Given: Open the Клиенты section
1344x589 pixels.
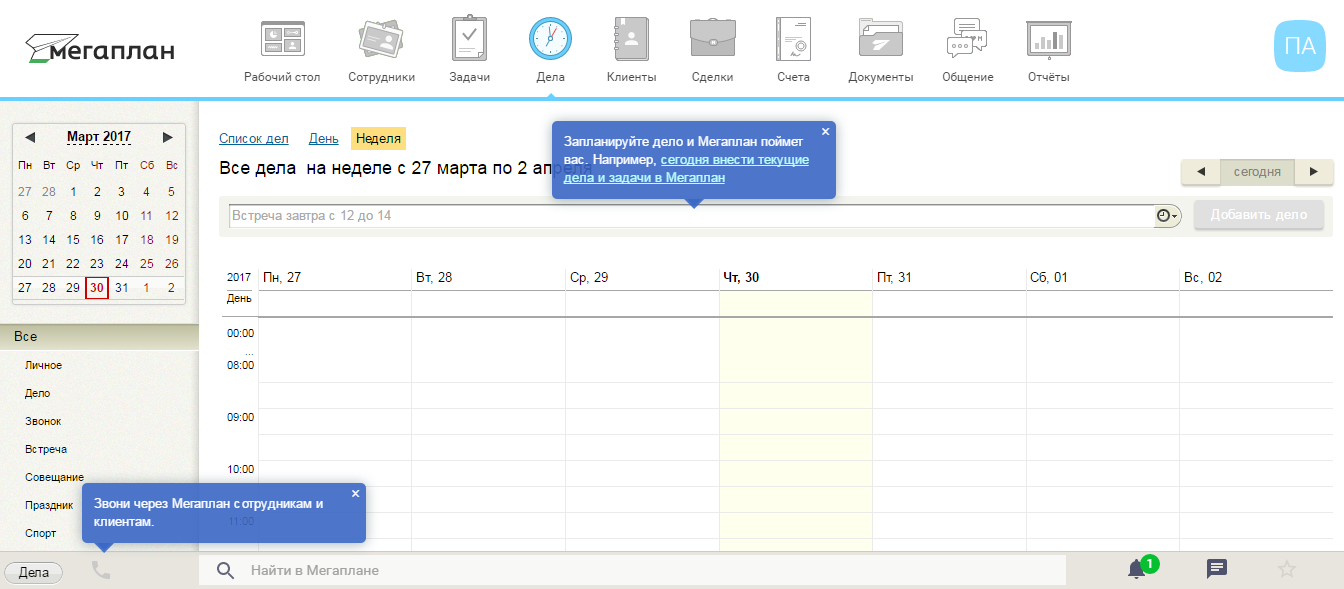Looking at the screenshot, I should (x=632, y=51).
